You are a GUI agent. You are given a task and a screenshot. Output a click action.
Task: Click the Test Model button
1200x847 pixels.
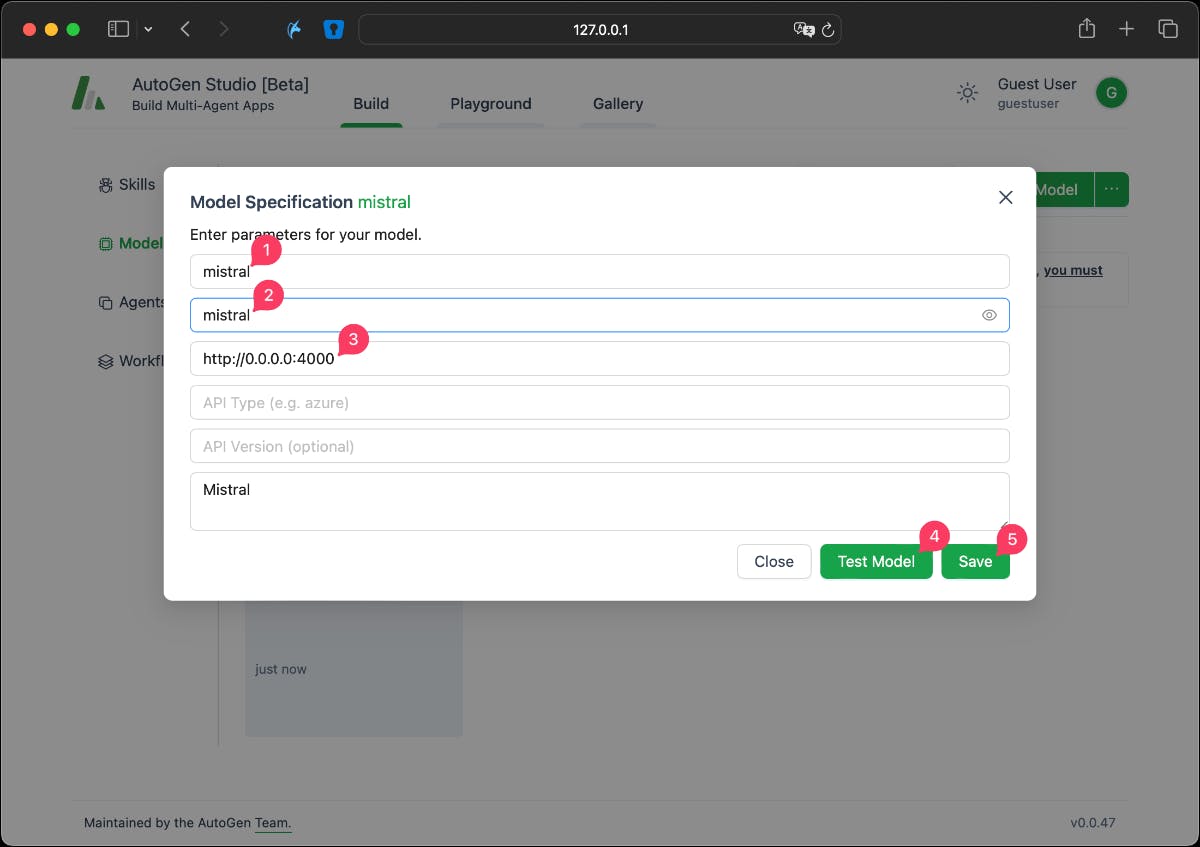coord(876,562)
